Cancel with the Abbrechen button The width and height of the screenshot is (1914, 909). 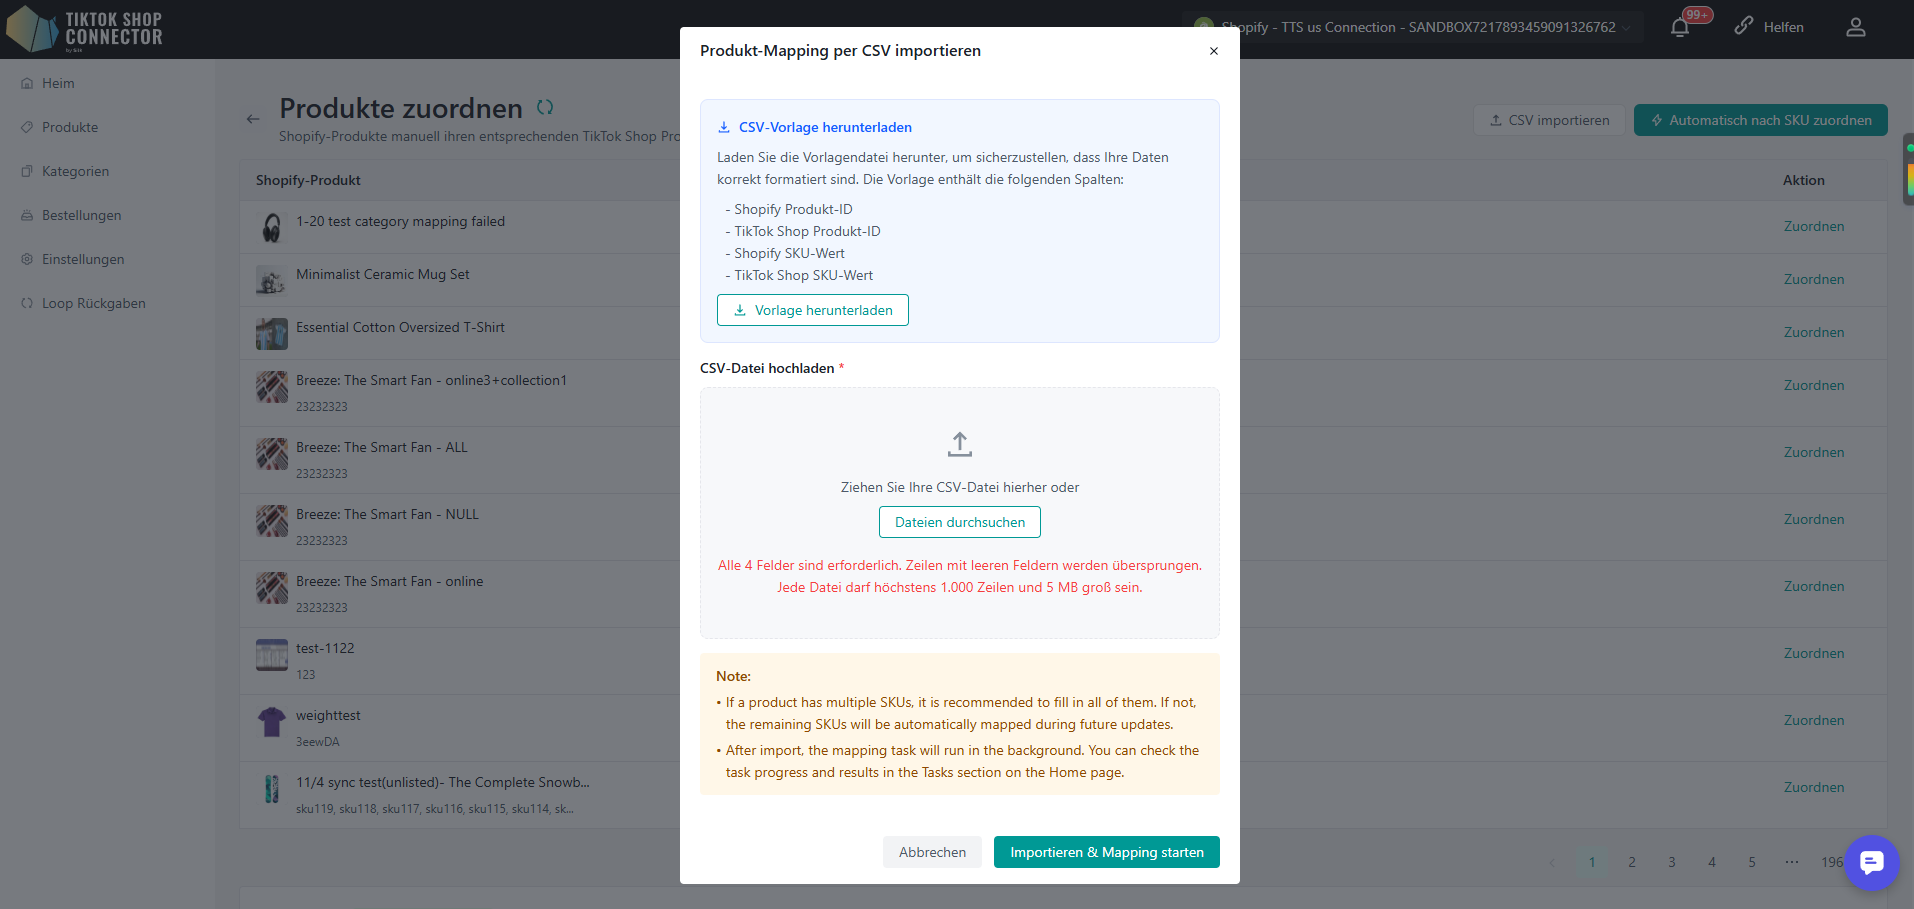[x=932, y=852]
